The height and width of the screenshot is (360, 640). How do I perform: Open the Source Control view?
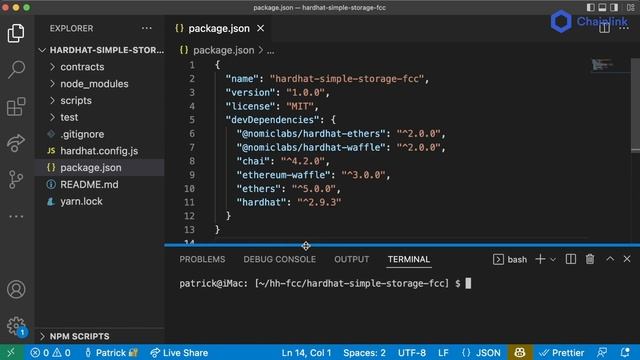click(16, 179)
